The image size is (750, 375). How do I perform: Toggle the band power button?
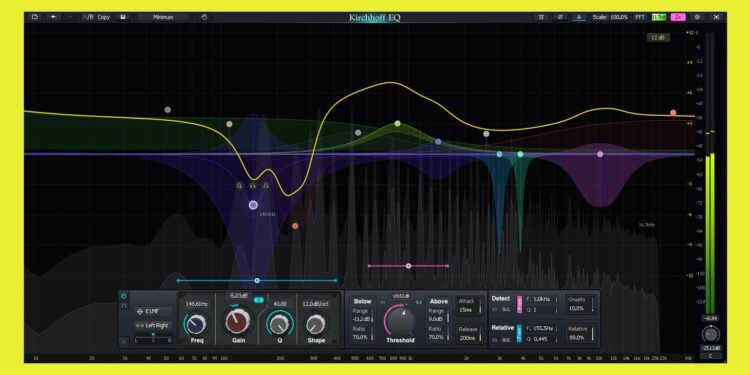[x=123, y=296]
